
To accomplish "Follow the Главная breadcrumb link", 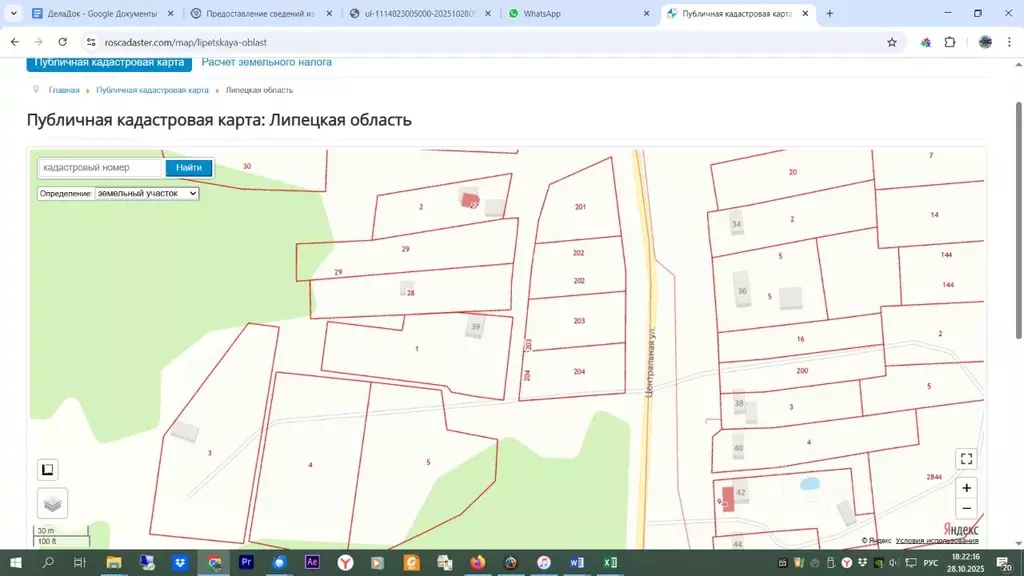I will [64, 90].
